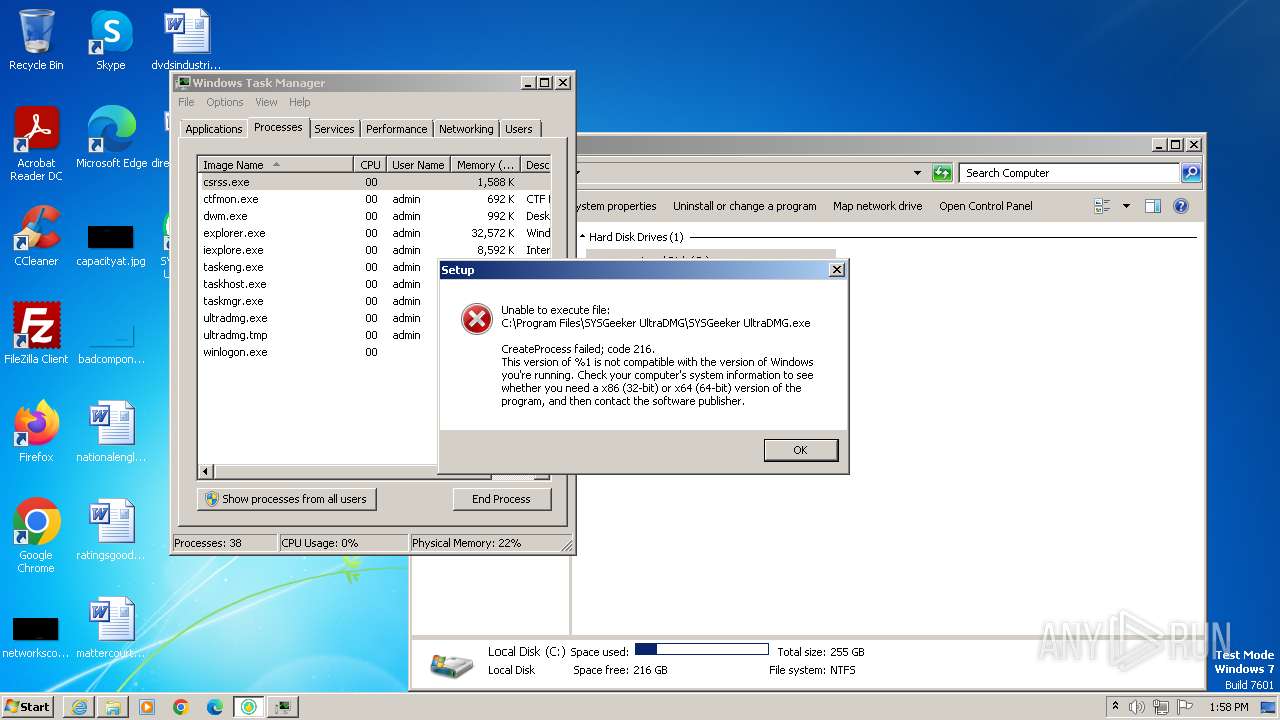Click the End Process button
Viewport: 1280px width, 720px height.
pos(501,499)
